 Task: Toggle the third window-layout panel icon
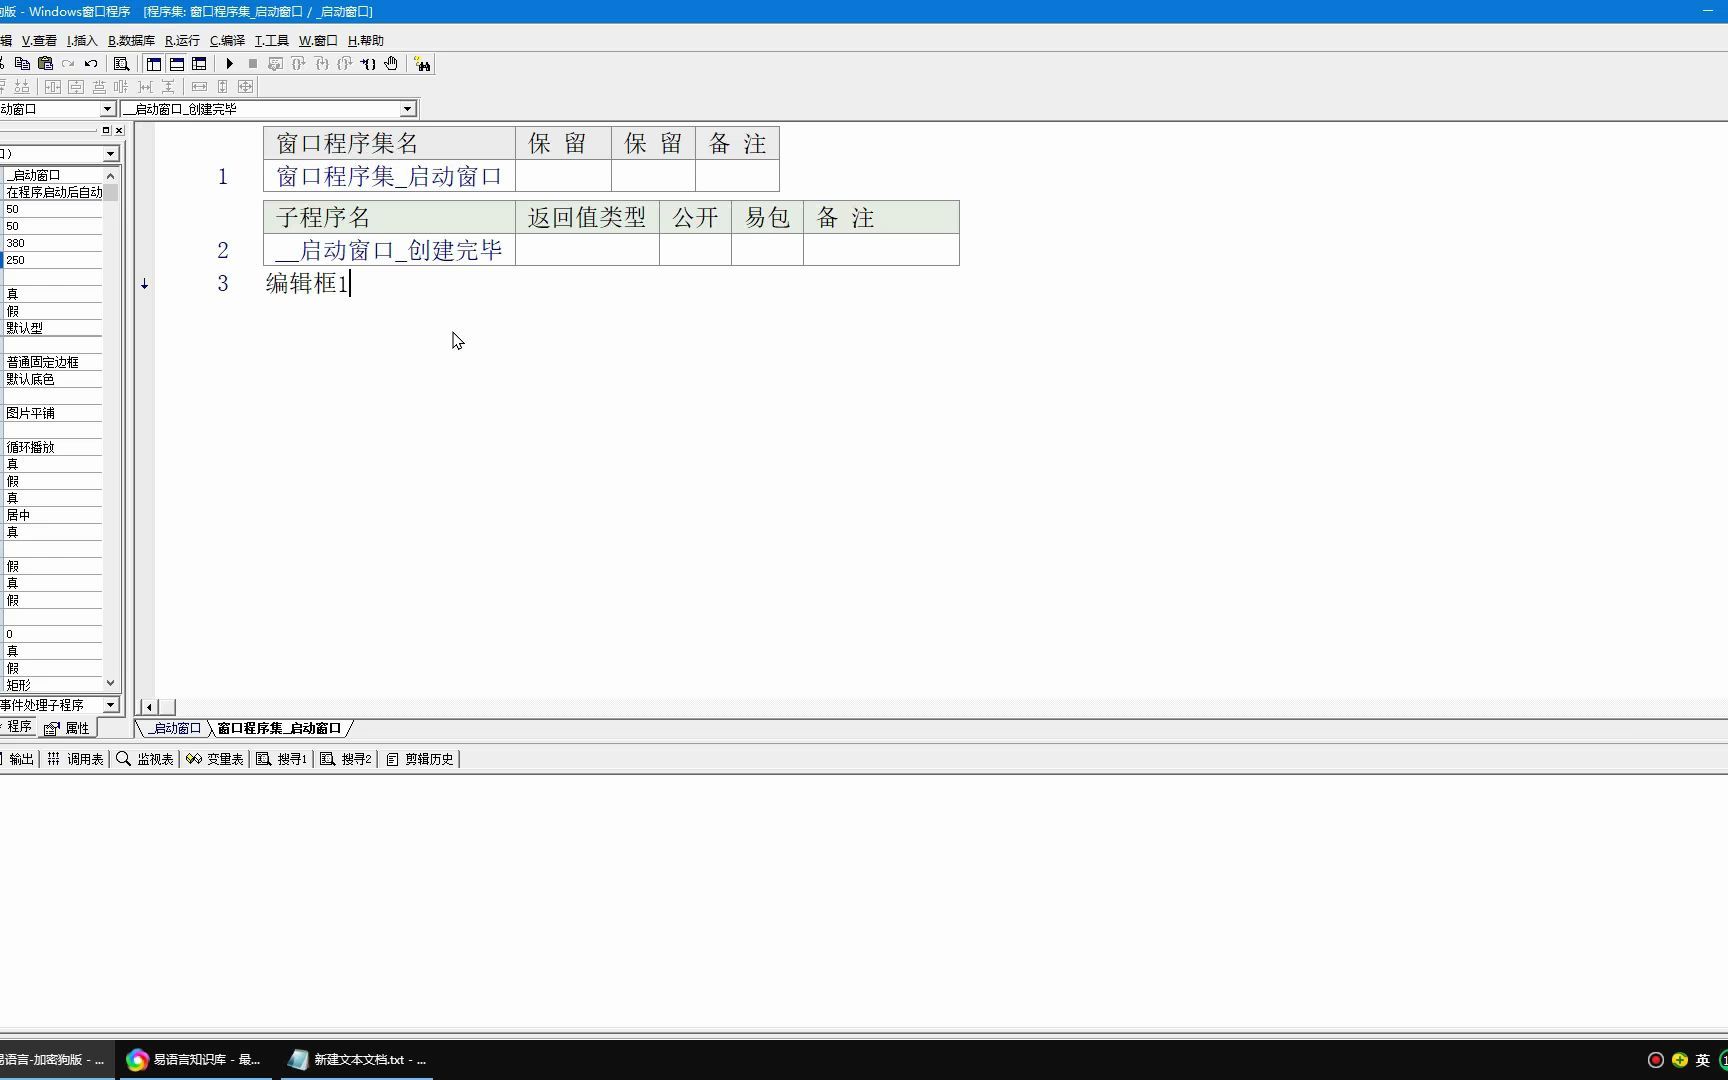(x=199, y=64)
